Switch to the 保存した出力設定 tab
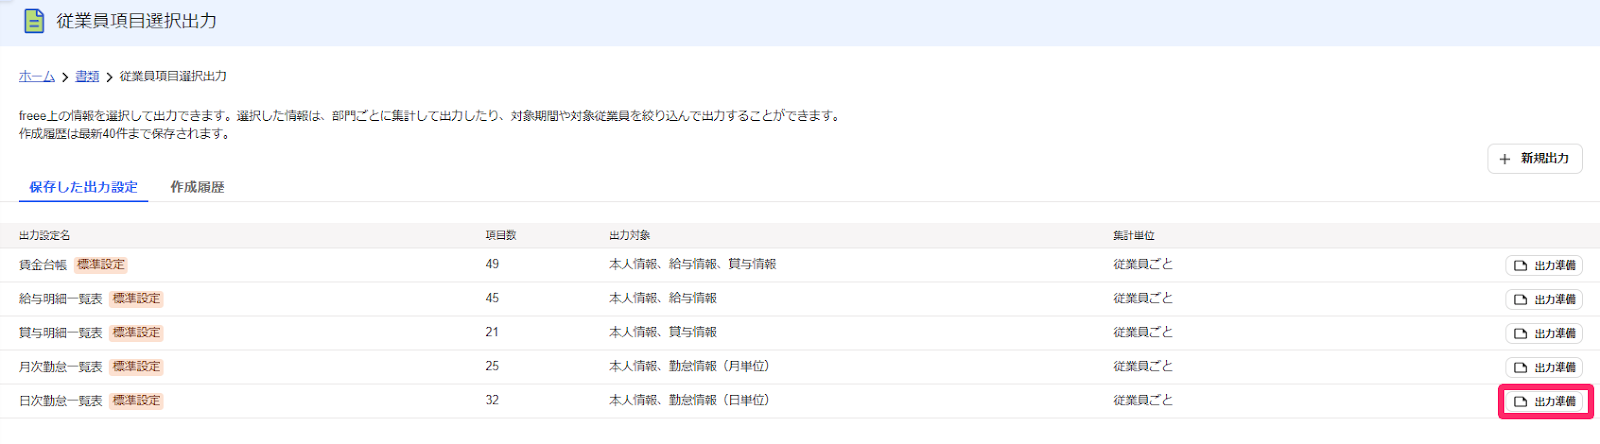This screenshot has height=444, width=1600. click(84, 187)
